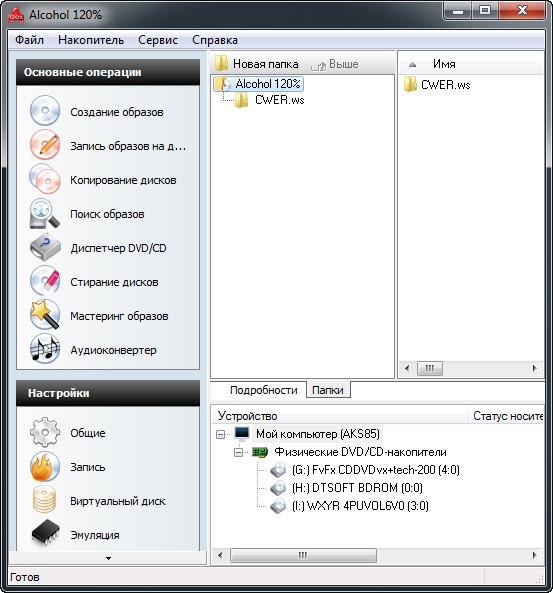Select (G:) FvFx CDDVDvx+tech-200 (4:0) row
The image size is (553, 593).
tap(376, 470)
